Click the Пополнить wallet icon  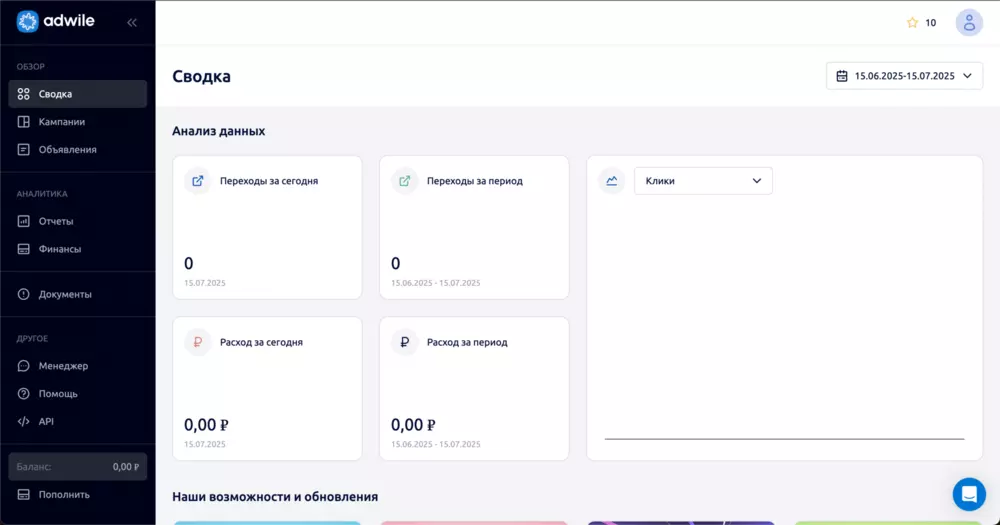[x=24, y=494]
